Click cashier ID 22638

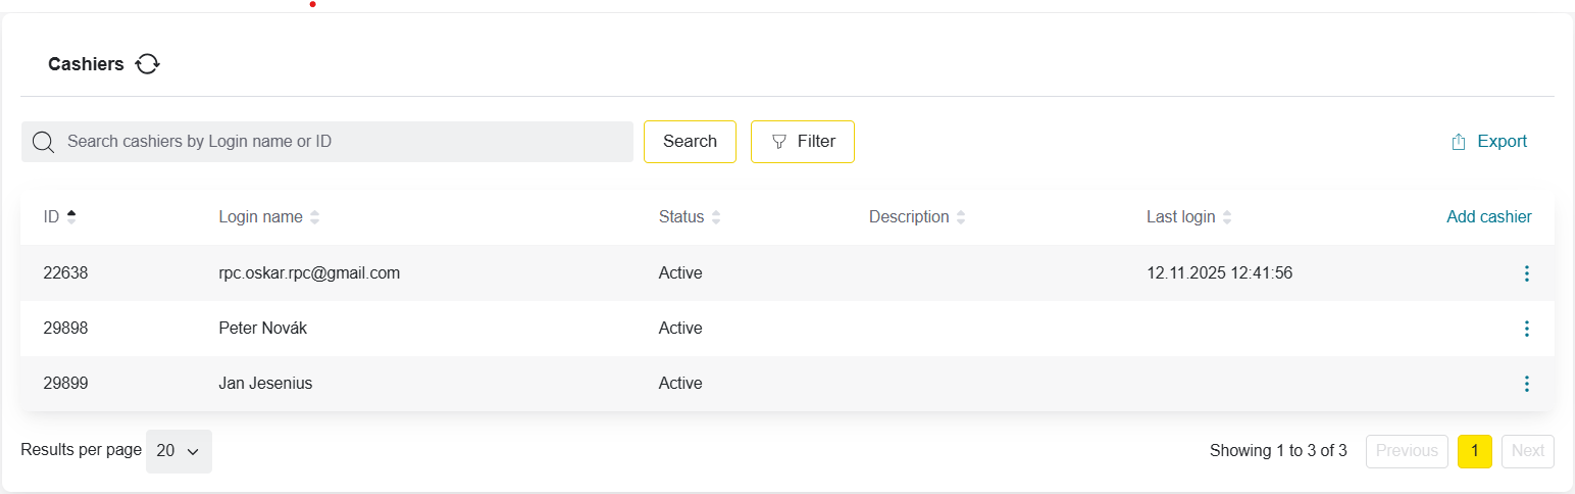point(65,273)
